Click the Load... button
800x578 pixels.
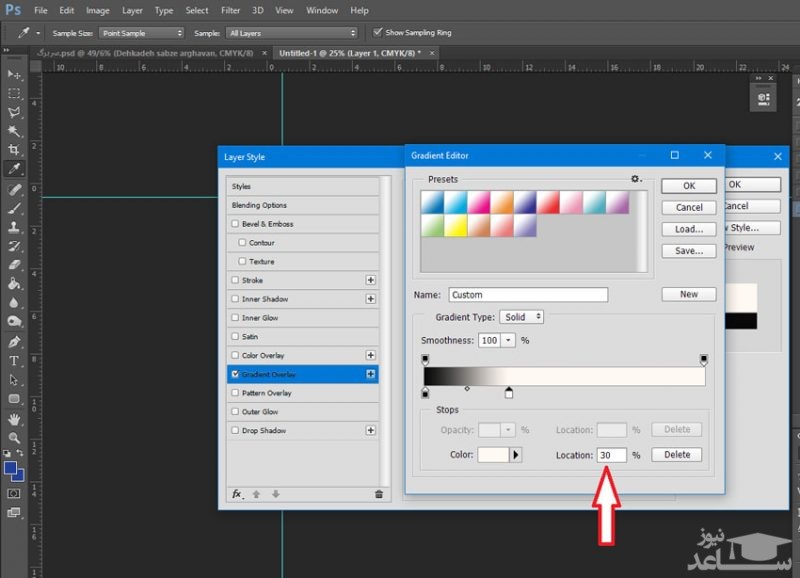point(688,229)
